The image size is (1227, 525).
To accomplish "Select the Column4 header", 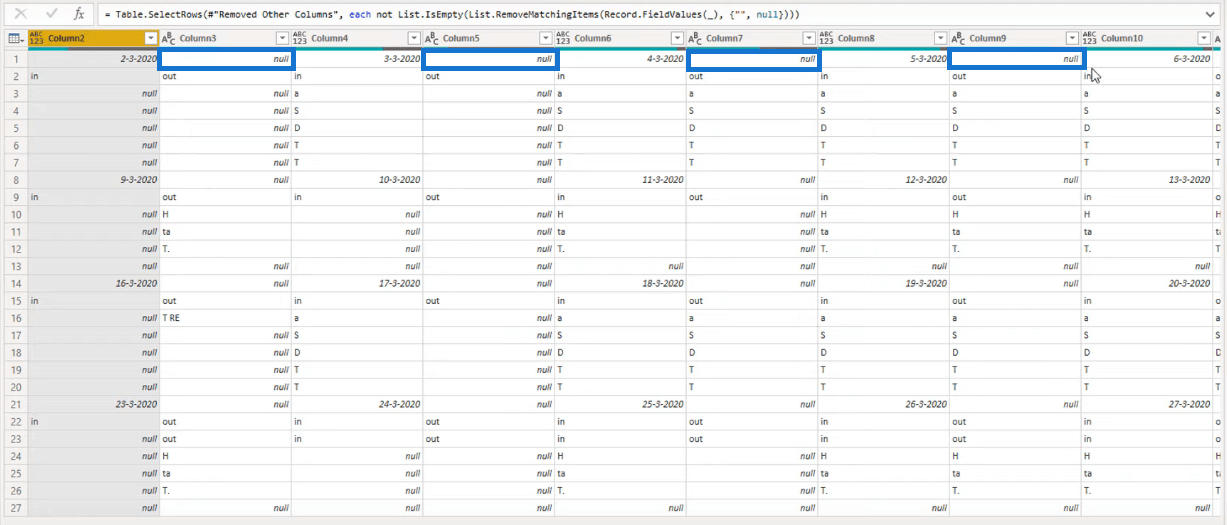I will click(357, 38).
